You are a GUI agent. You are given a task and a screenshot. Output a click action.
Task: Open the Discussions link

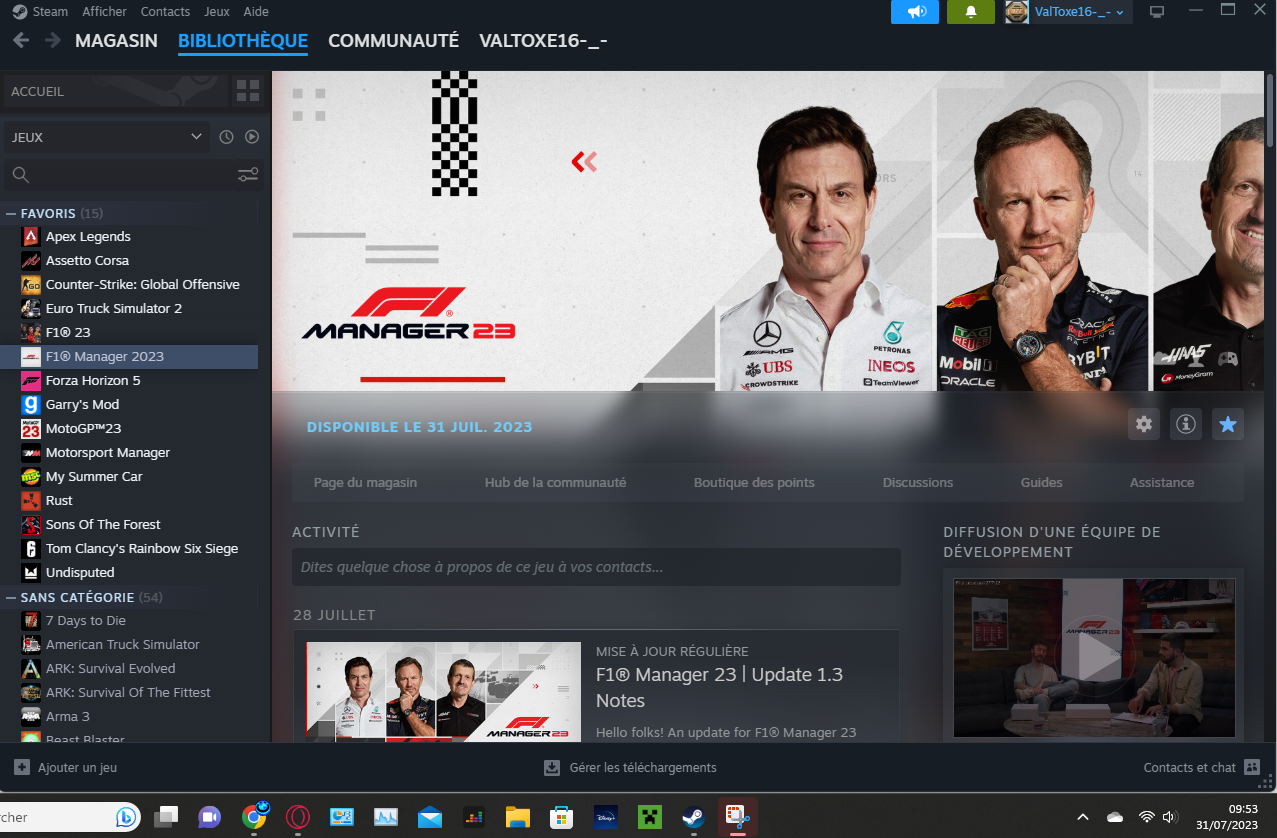coord(918,482)
